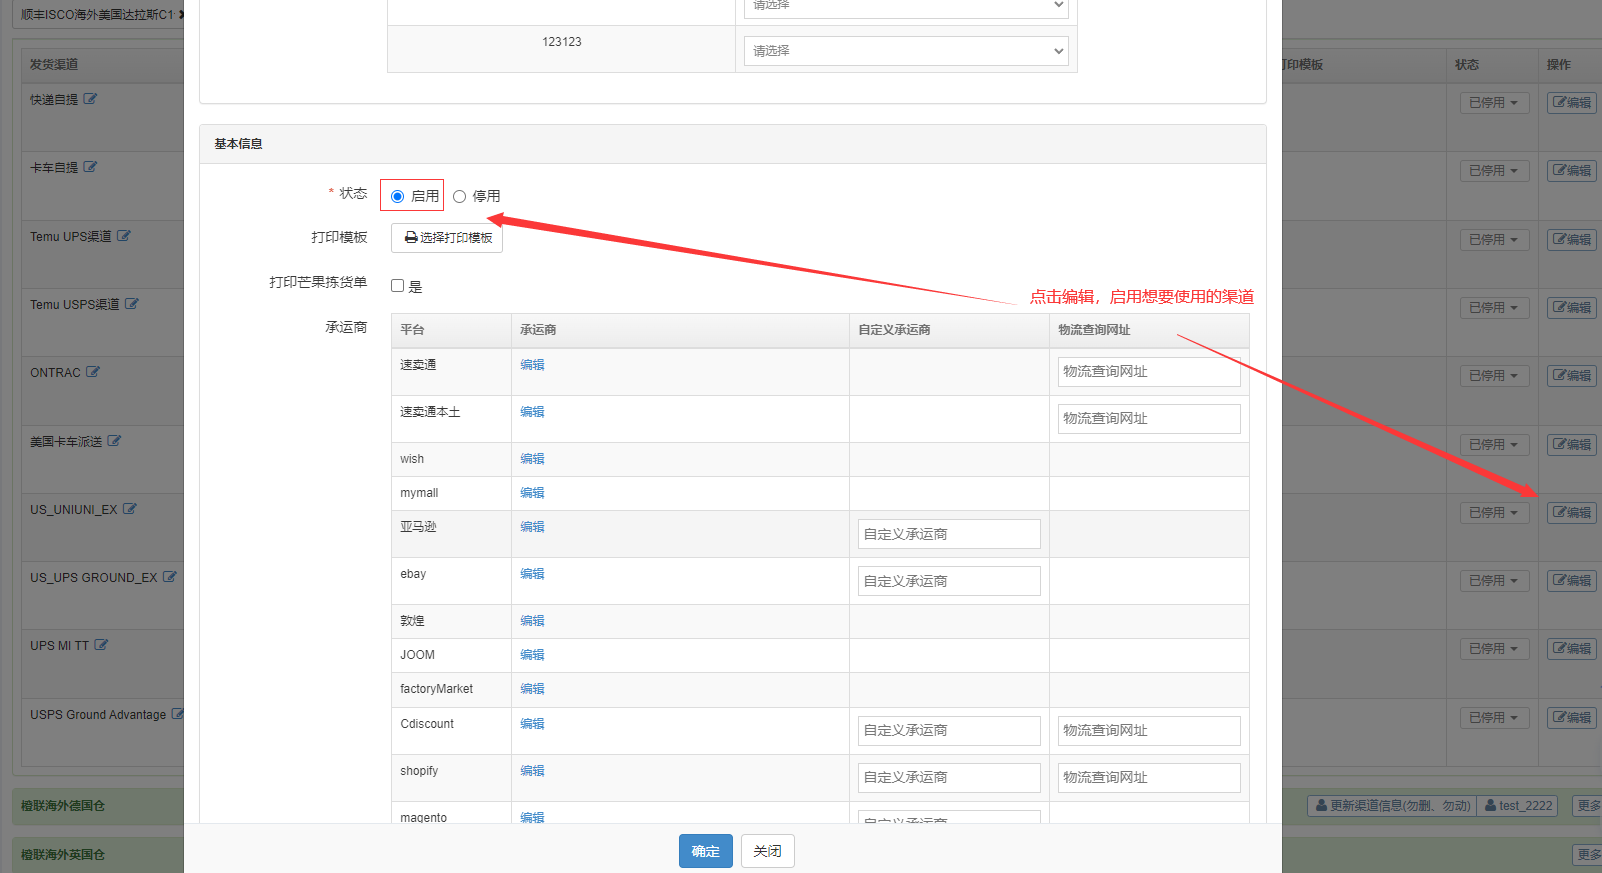Check the 打印芒果拣货单 checkbox
Image resolution: width=1602 pixels, height=873 pixels.
point(398,286)
